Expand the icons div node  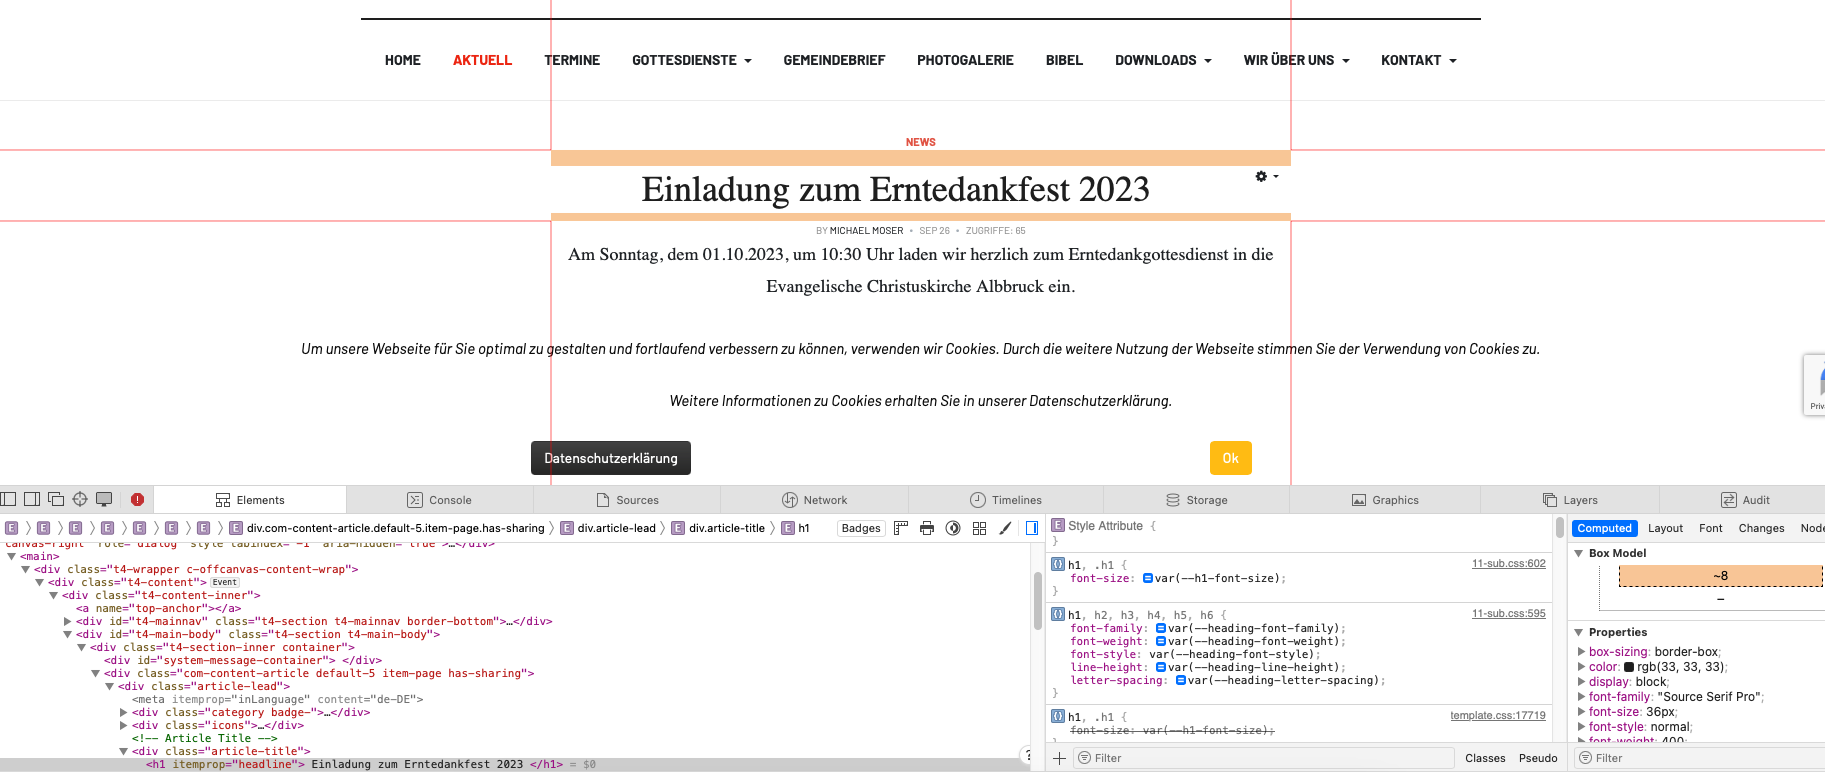pyautogui.click(x=124, y=726)
